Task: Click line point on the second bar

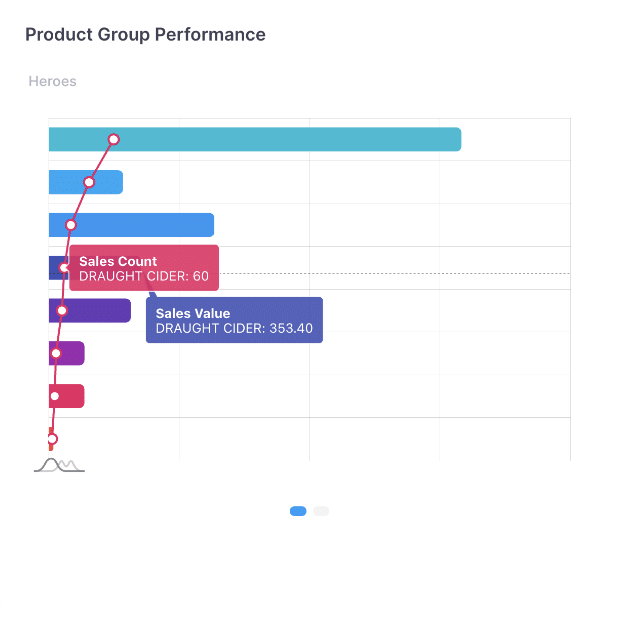Action: pyautogui.click(x=89, y=182)
